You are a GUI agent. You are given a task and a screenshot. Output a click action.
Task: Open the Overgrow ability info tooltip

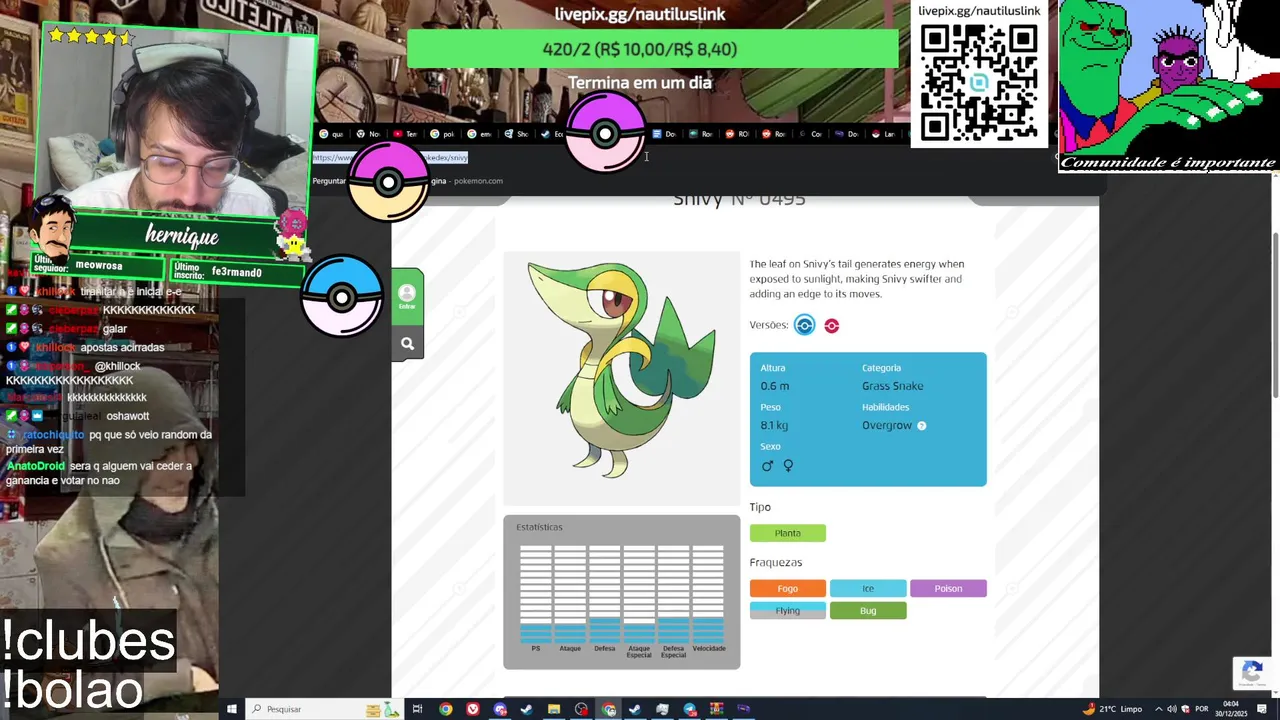tap(922, 426)
